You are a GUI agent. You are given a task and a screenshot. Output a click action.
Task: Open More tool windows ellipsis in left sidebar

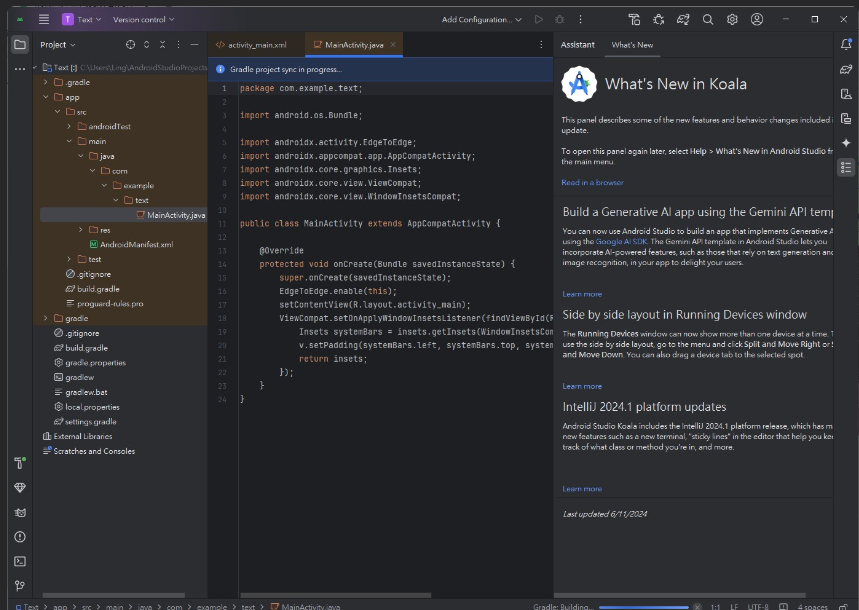tap(20, 69)
